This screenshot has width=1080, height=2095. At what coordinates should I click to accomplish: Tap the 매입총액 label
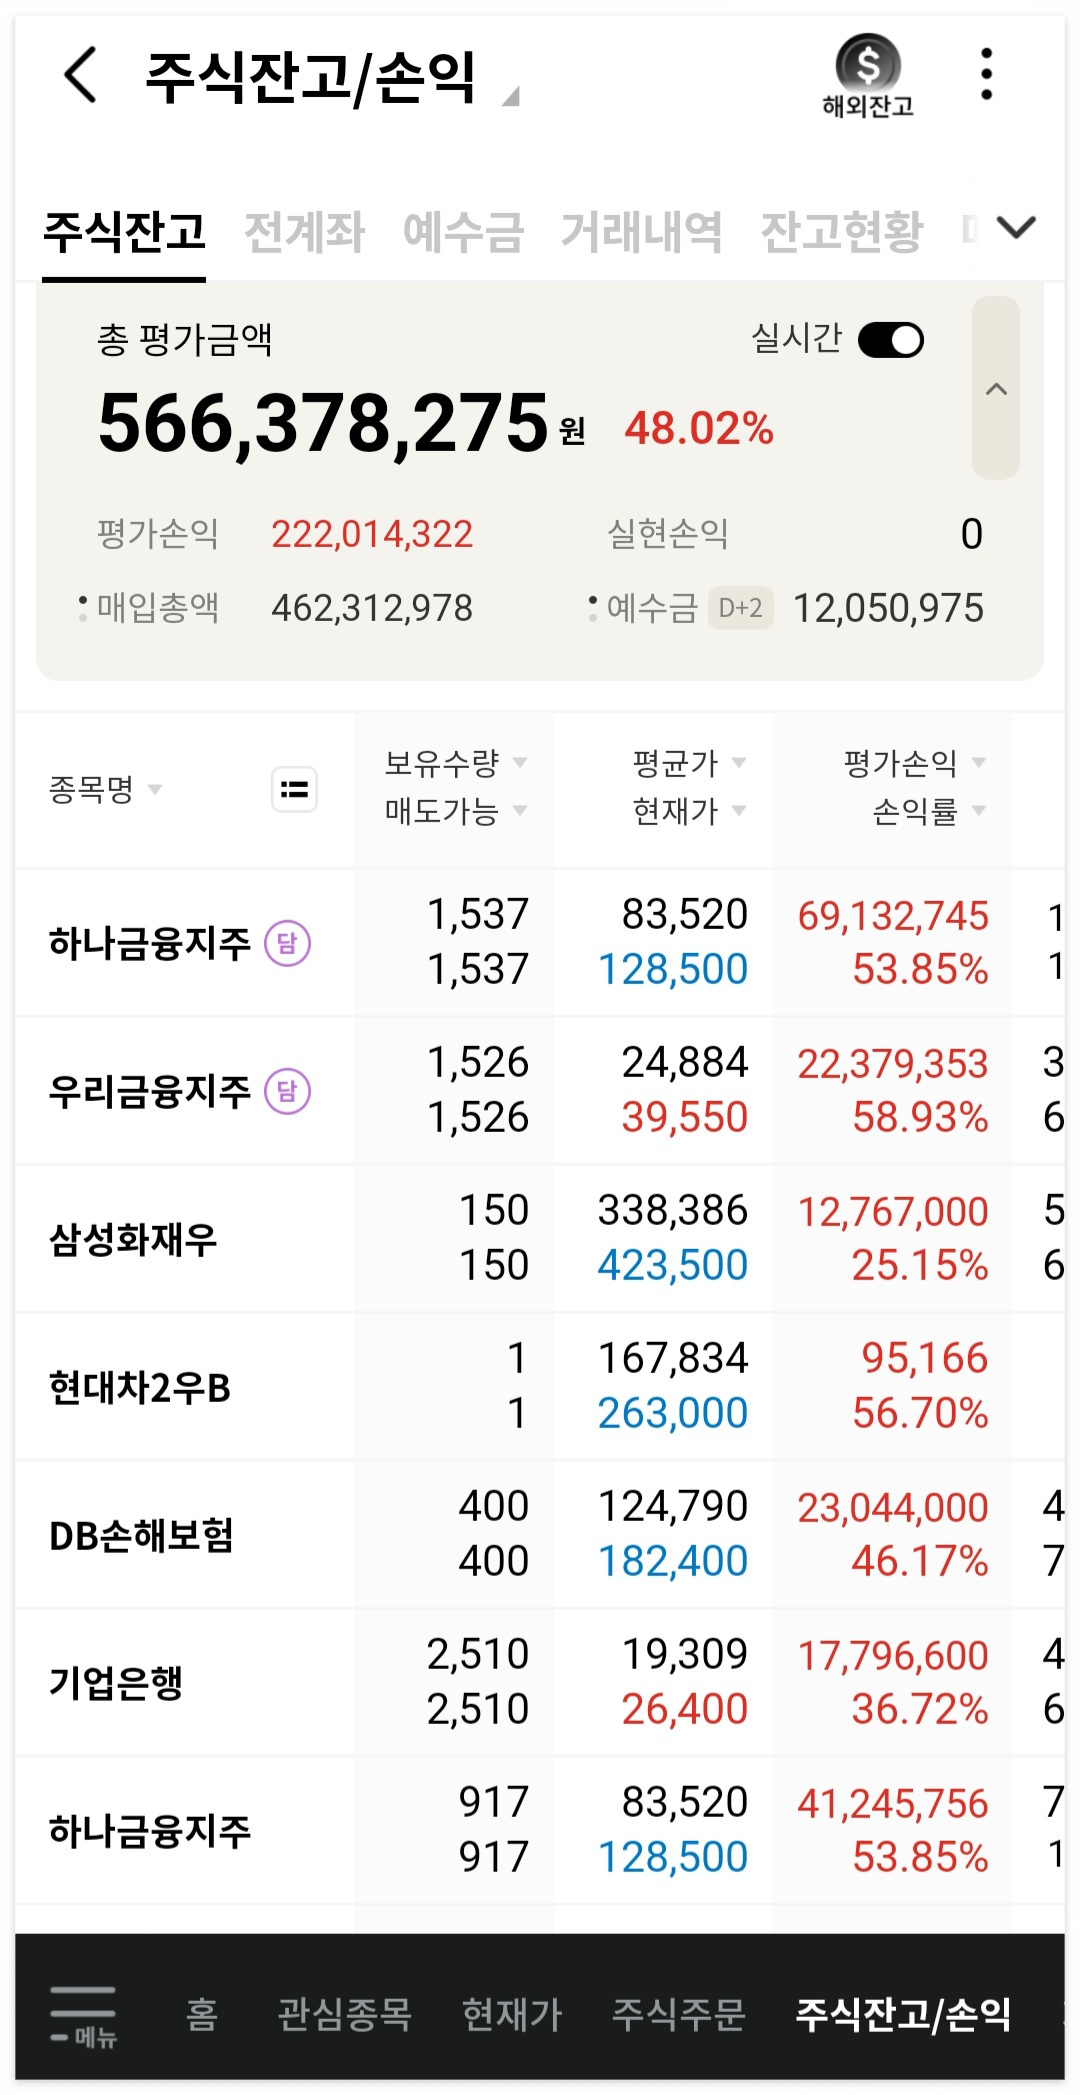(x=158, y=608)
